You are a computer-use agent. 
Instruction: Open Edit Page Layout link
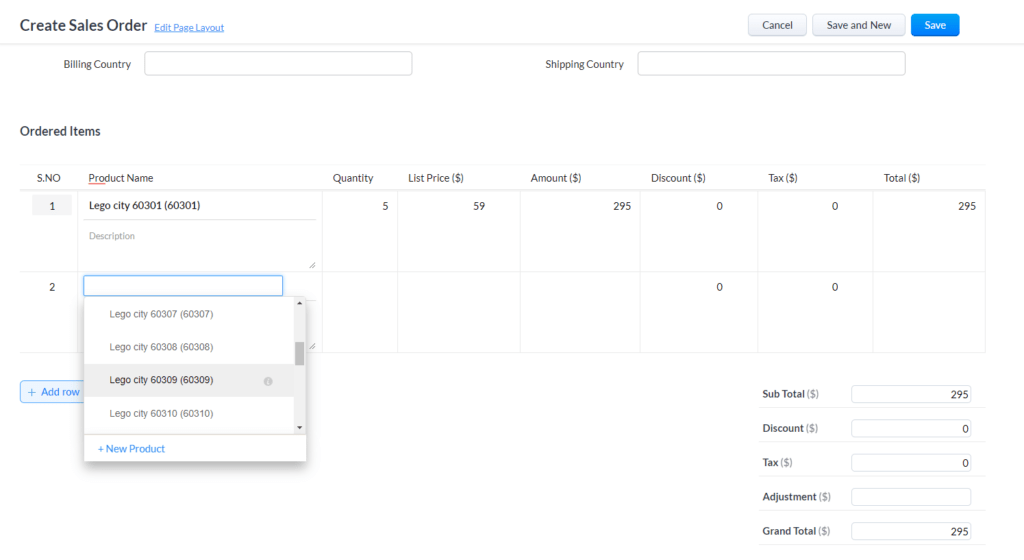189,27
